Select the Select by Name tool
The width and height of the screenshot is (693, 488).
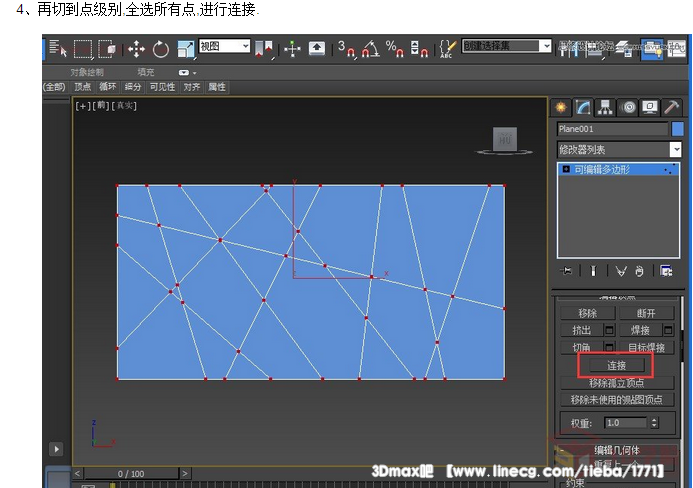[x=57, y=48]
